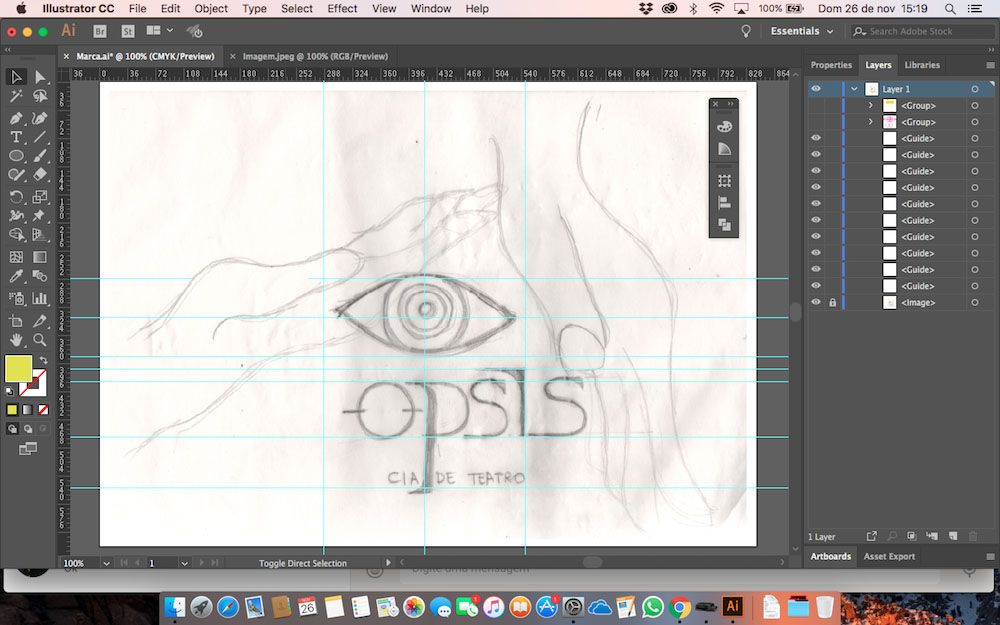Activate the Hand tool

point(16,340)
